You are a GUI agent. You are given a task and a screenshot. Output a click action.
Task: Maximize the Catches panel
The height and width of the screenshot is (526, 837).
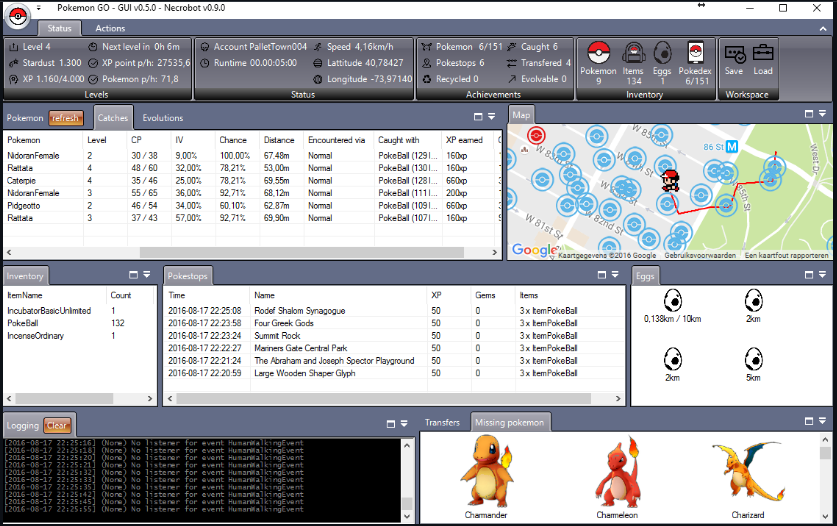coord(478,116)
